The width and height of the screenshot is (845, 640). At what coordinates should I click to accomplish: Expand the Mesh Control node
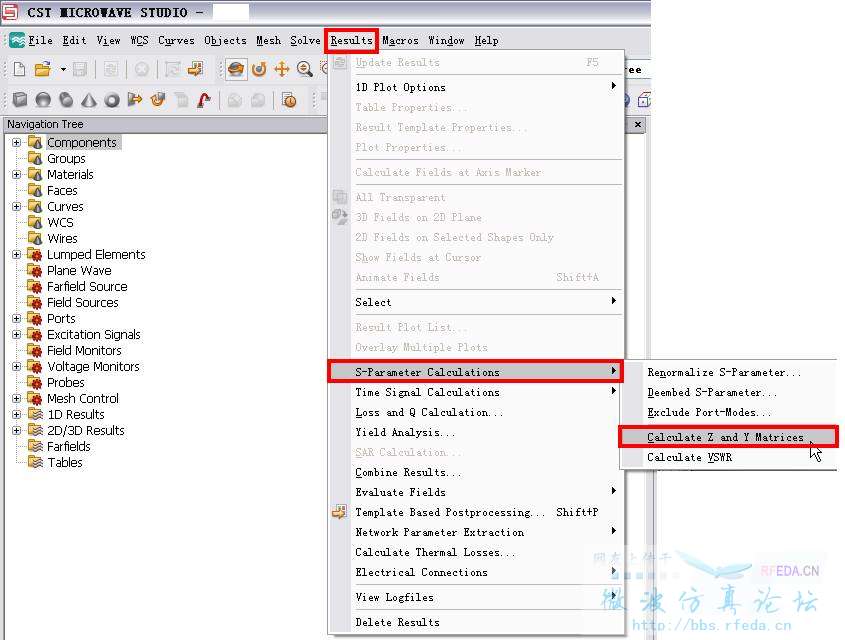pos(17,399)
